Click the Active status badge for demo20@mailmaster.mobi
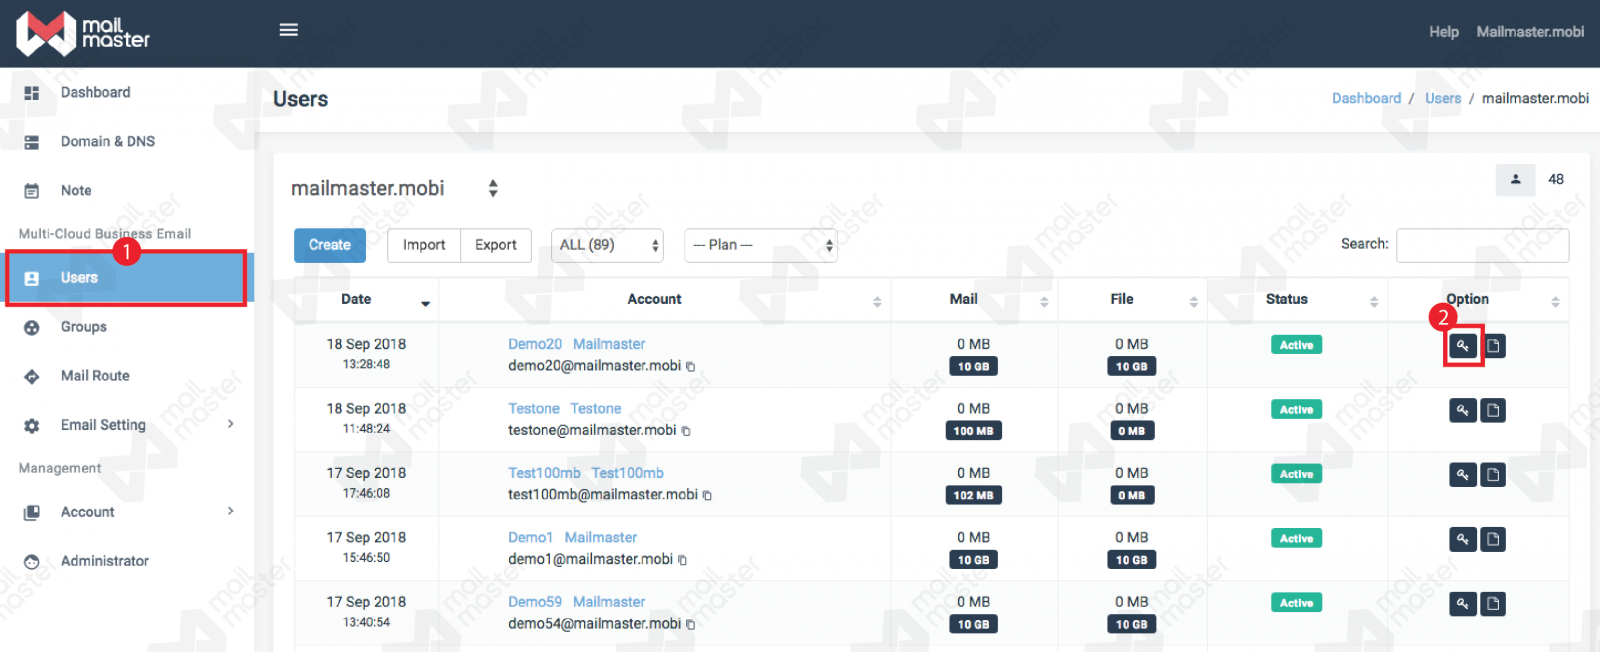 tap(1296, 345)
